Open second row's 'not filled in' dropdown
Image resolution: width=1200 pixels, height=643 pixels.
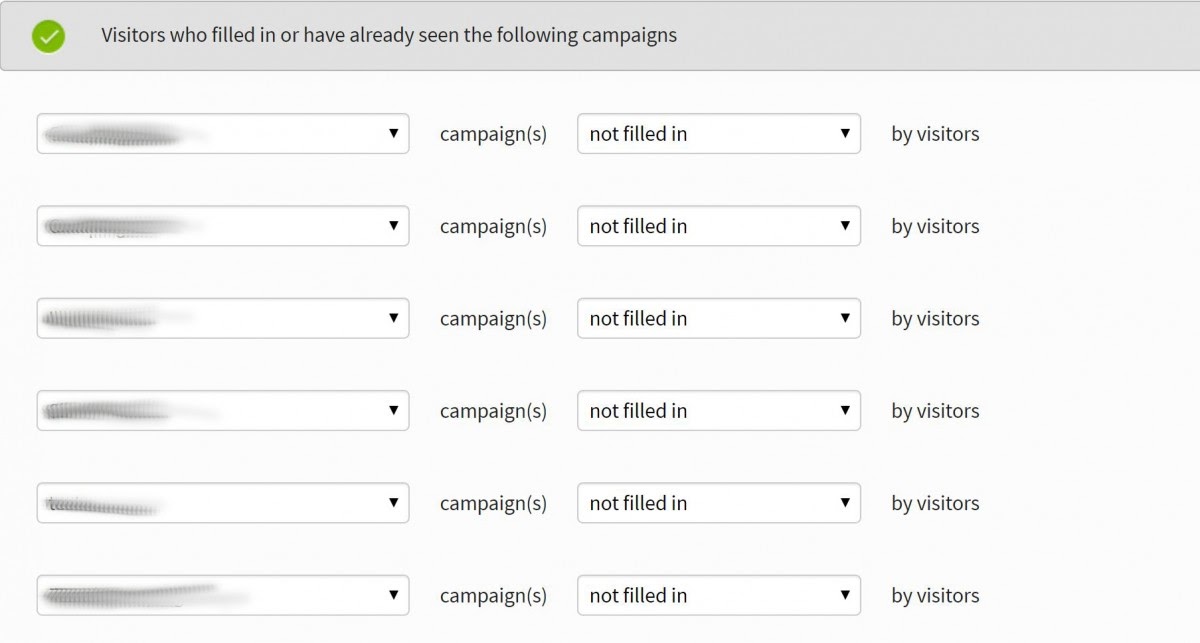click(x=718, y=226)
